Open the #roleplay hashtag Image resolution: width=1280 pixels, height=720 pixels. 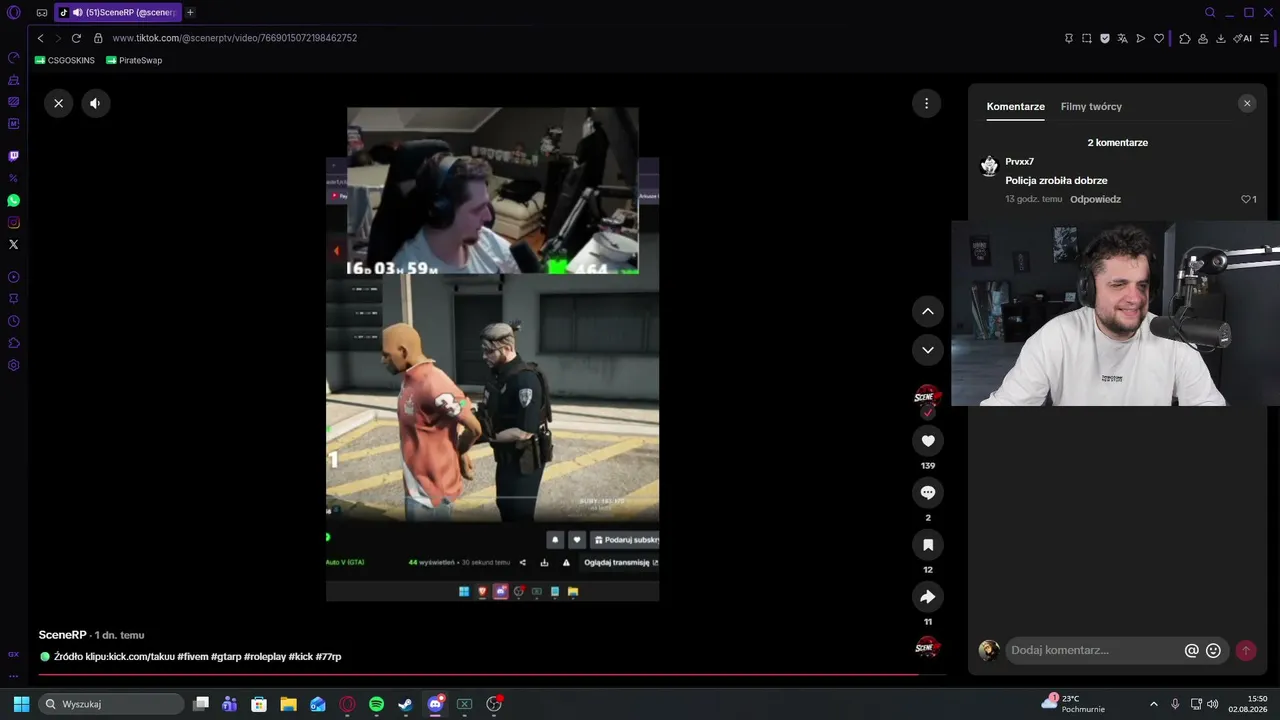pyautogui.click(x=265, y=657)
